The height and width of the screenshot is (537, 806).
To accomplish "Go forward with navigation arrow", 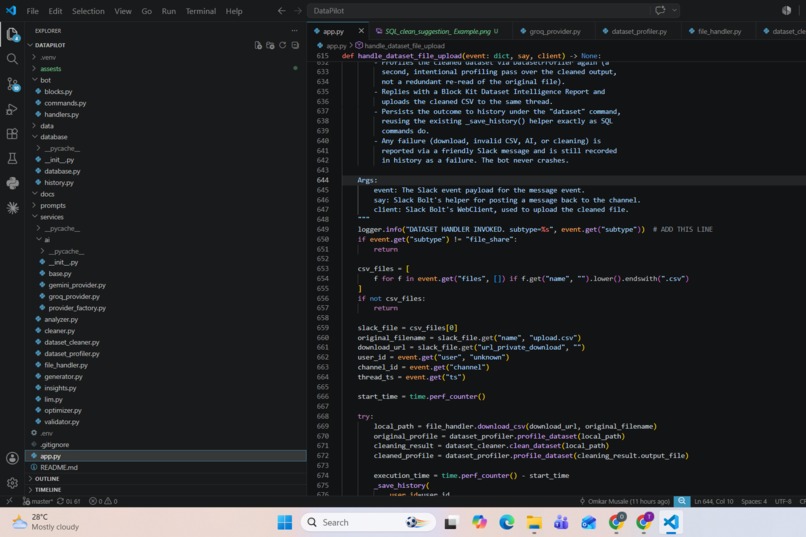I will (298, 11).
